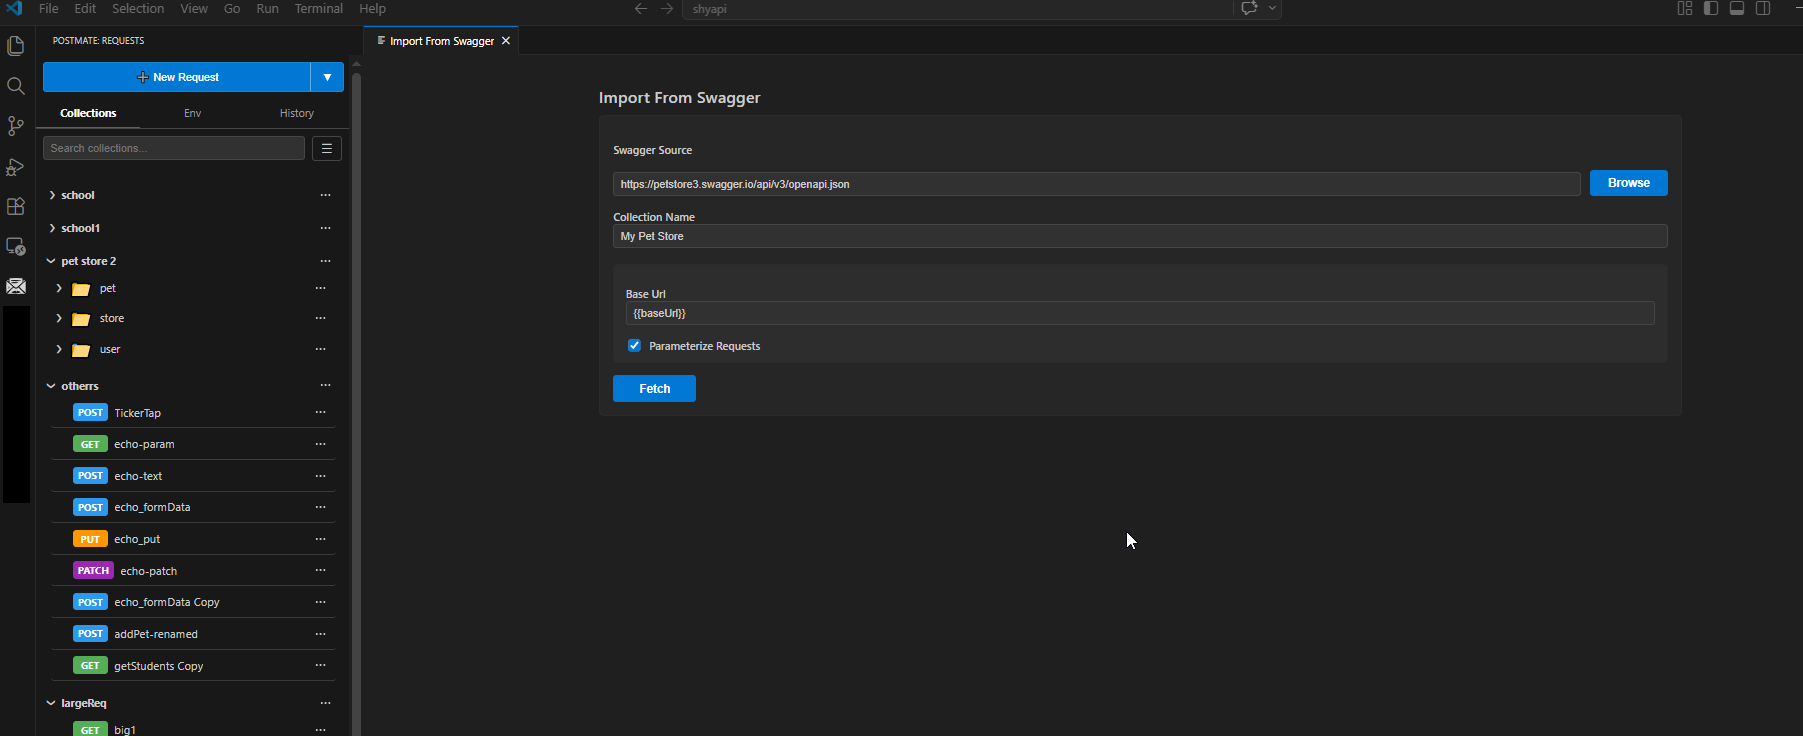Open more options for pet store 2
The height and width of the screenshot is (736, 1803).
[325, 261]
